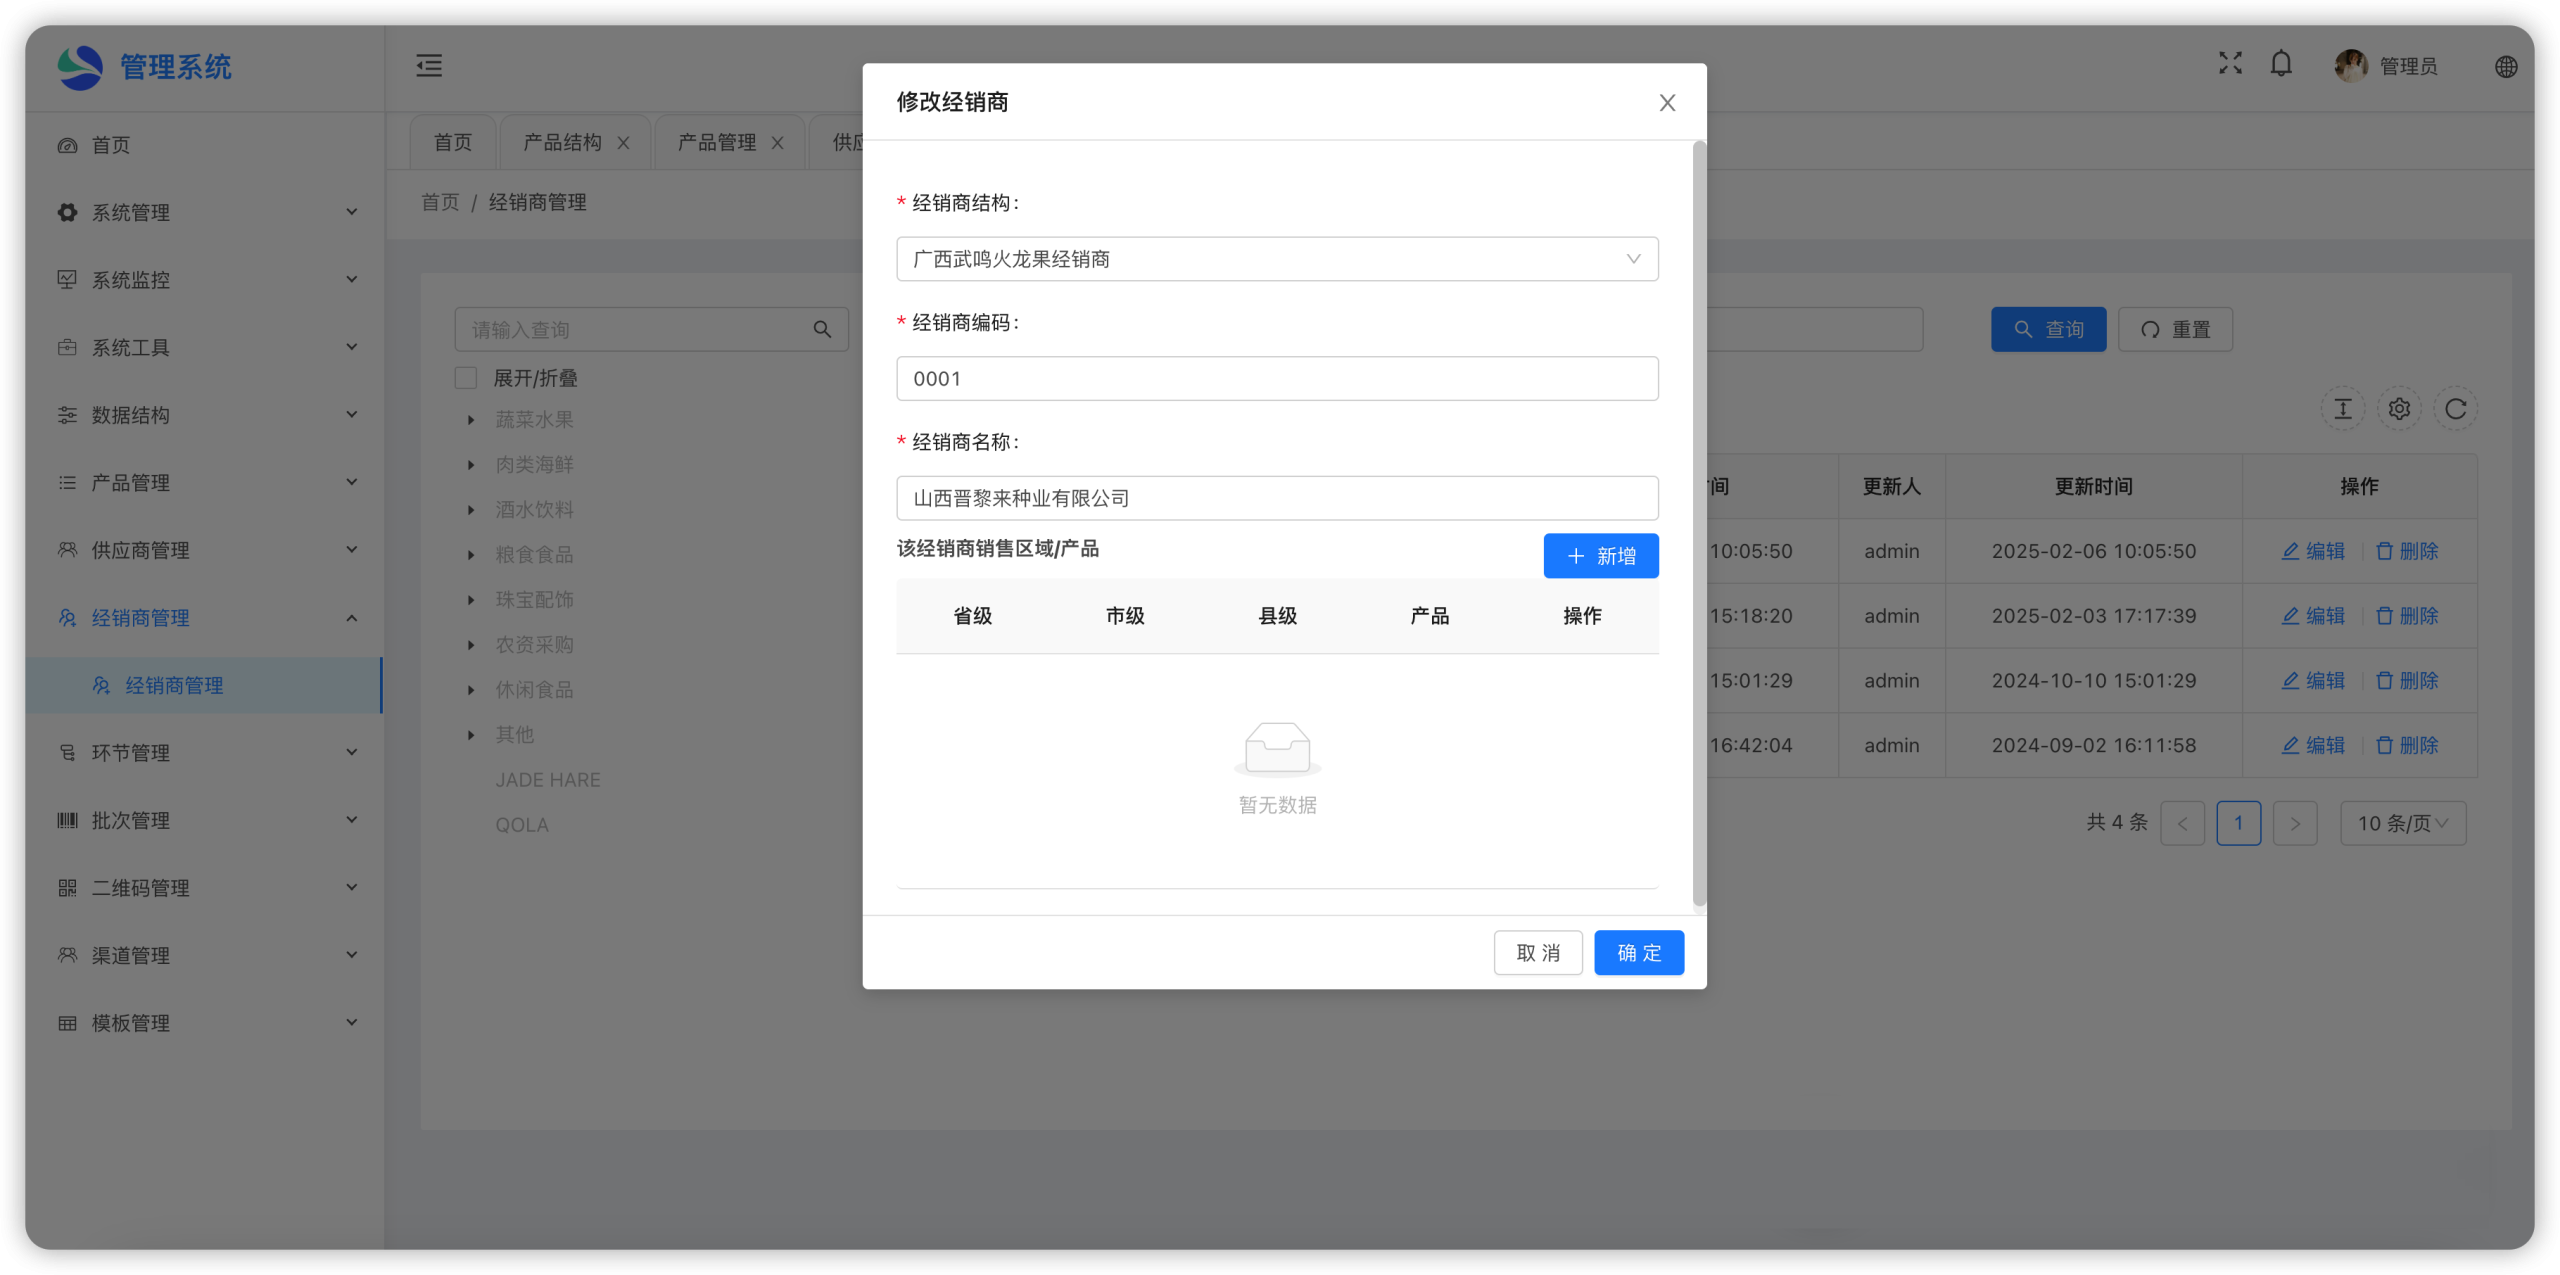
Task: Open the 10 条/页 page size selector
Action: (2402, 823)
